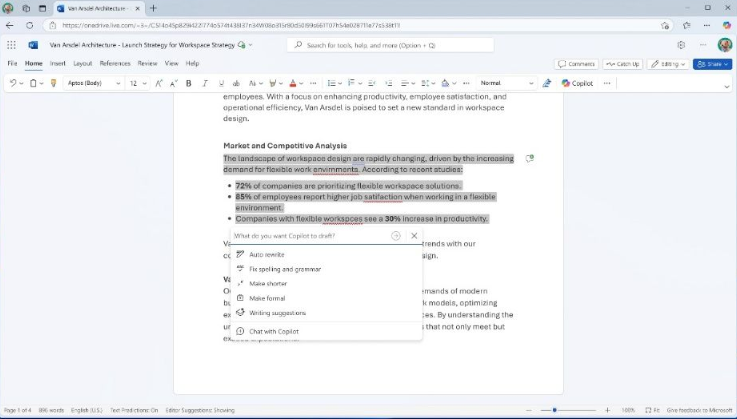Image resolution: width=737 pixels, height=419 pixels.
Task: Open the Microsoft 365 app launcher grid
Action: tap(11, 45)
